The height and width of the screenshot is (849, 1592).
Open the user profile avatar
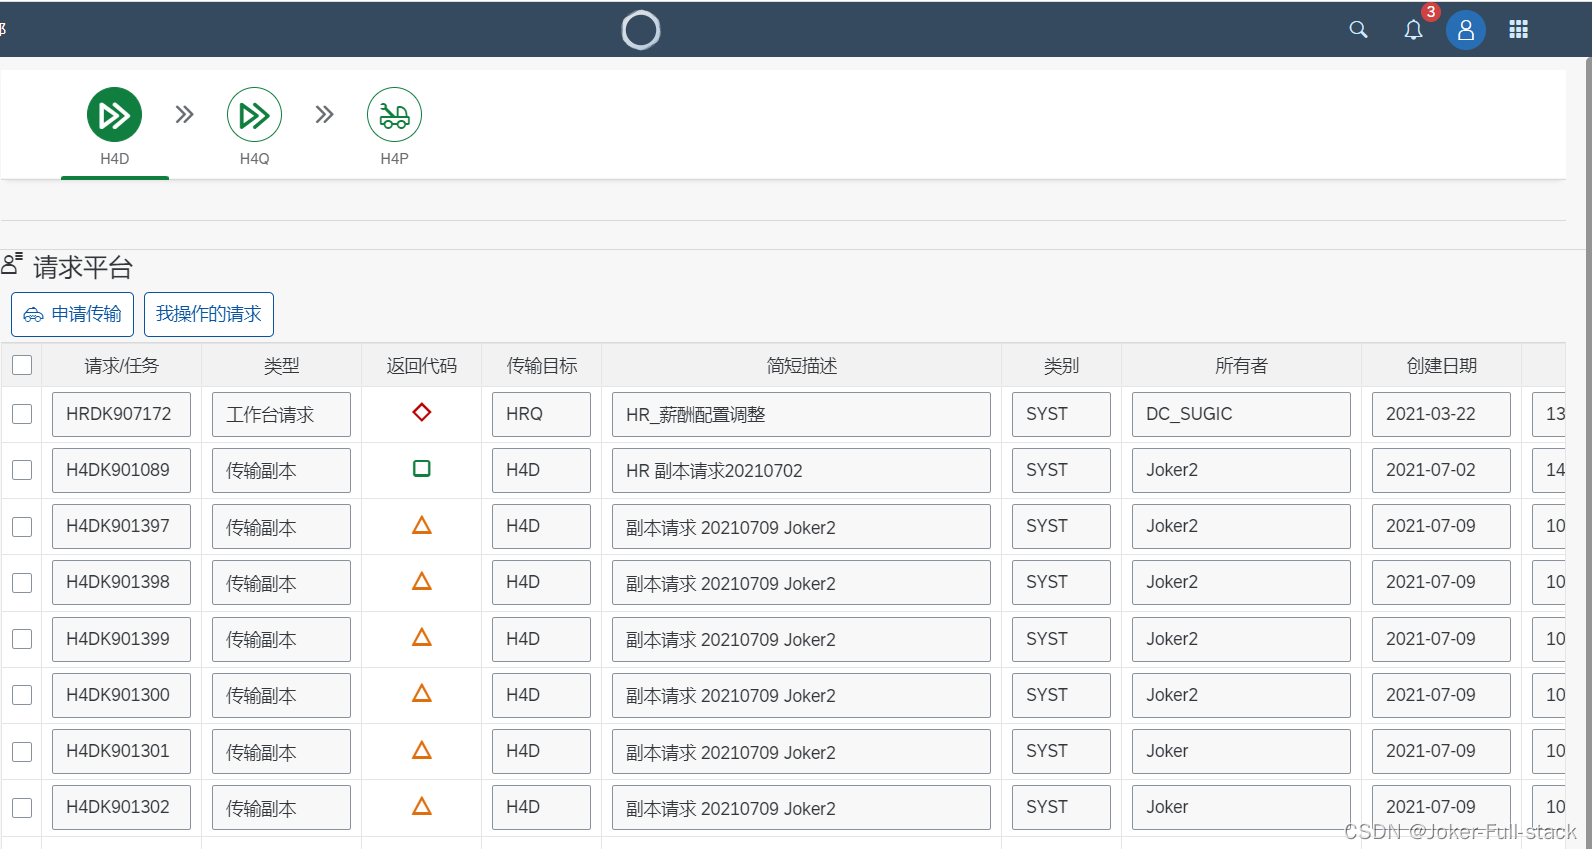click(x=1466, y=30)
